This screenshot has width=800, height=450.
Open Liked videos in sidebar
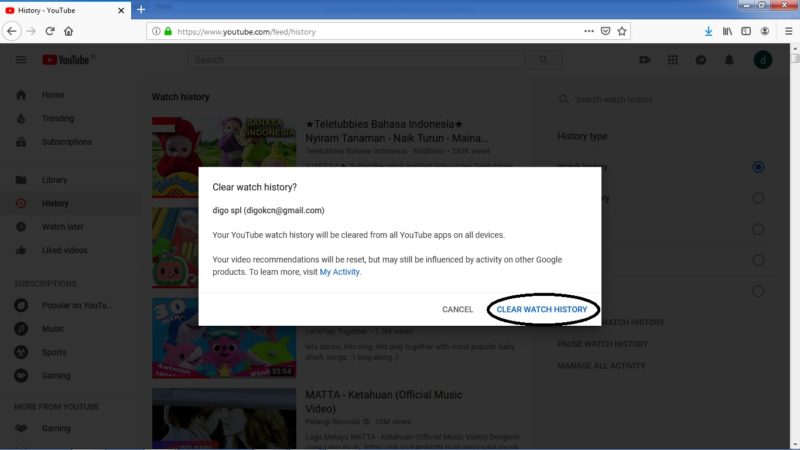tap(70, 250)
